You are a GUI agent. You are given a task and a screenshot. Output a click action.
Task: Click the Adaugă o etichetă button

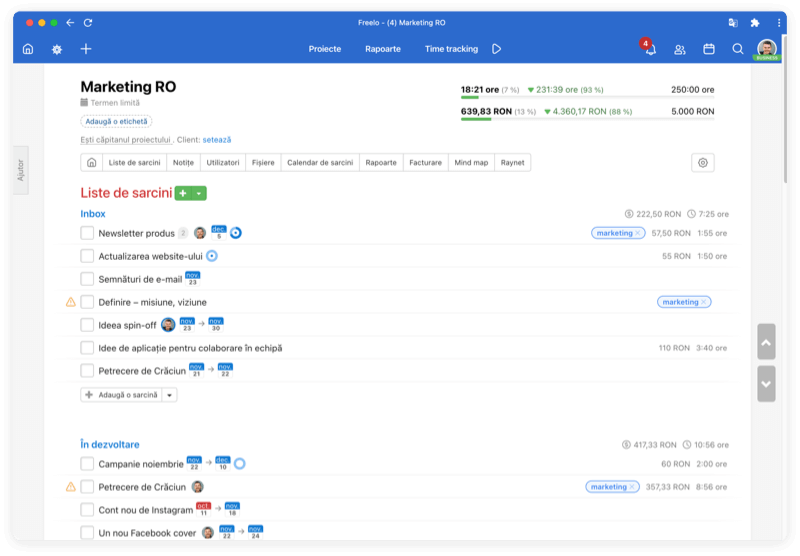tap(116, 121)
